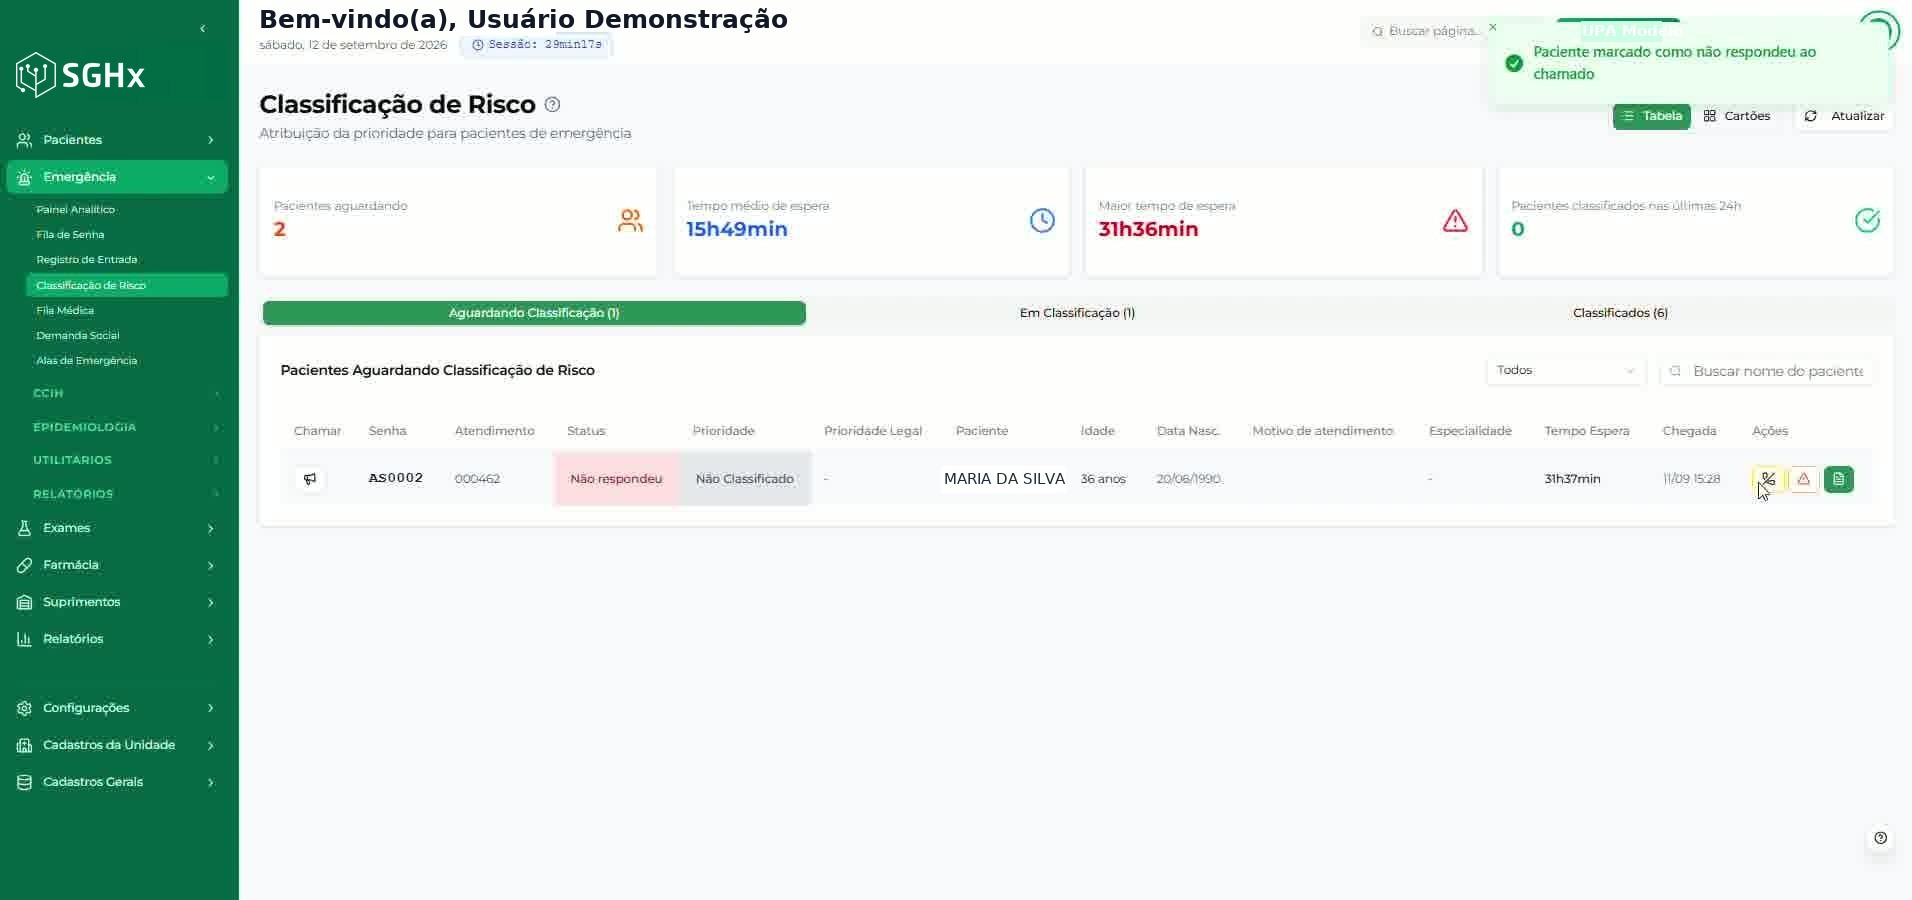The width and height of the screenshot is (1912, 900).
Task: Open Registro de Entrada page
Action: click(86, 260)
